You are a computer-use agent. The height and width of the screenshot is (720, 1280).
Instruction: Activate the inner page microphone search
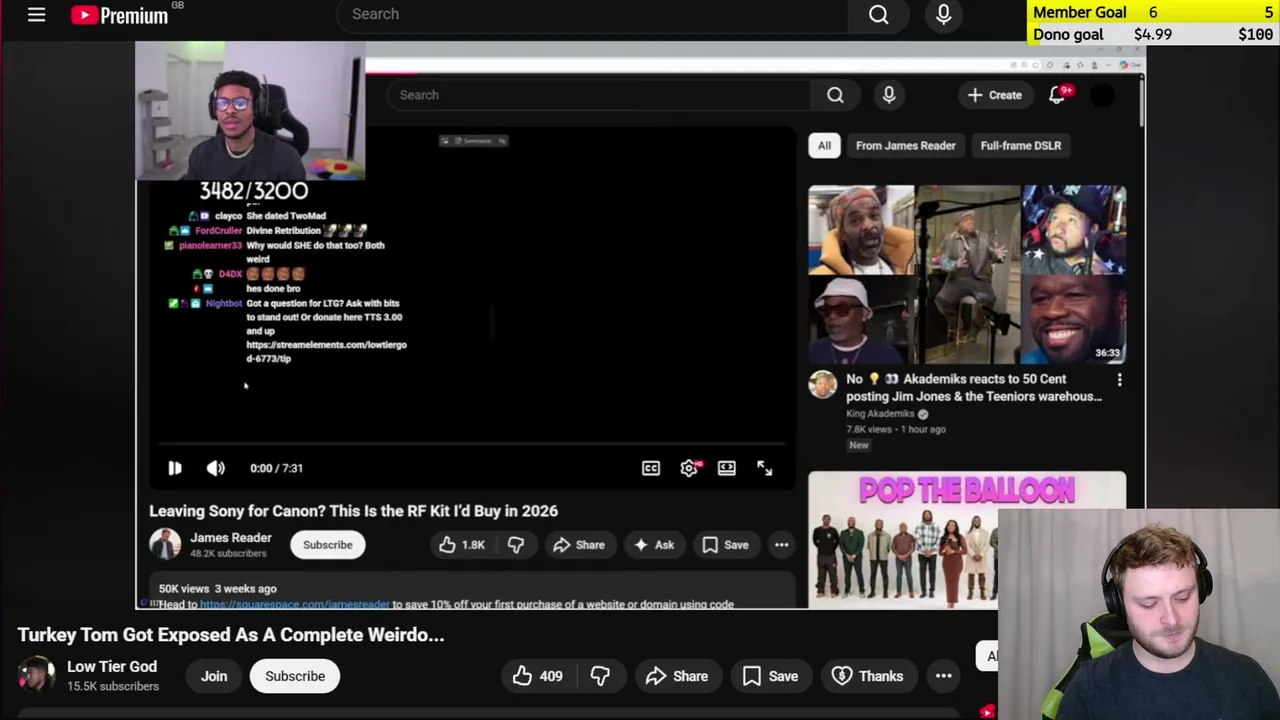click(889, 95)
